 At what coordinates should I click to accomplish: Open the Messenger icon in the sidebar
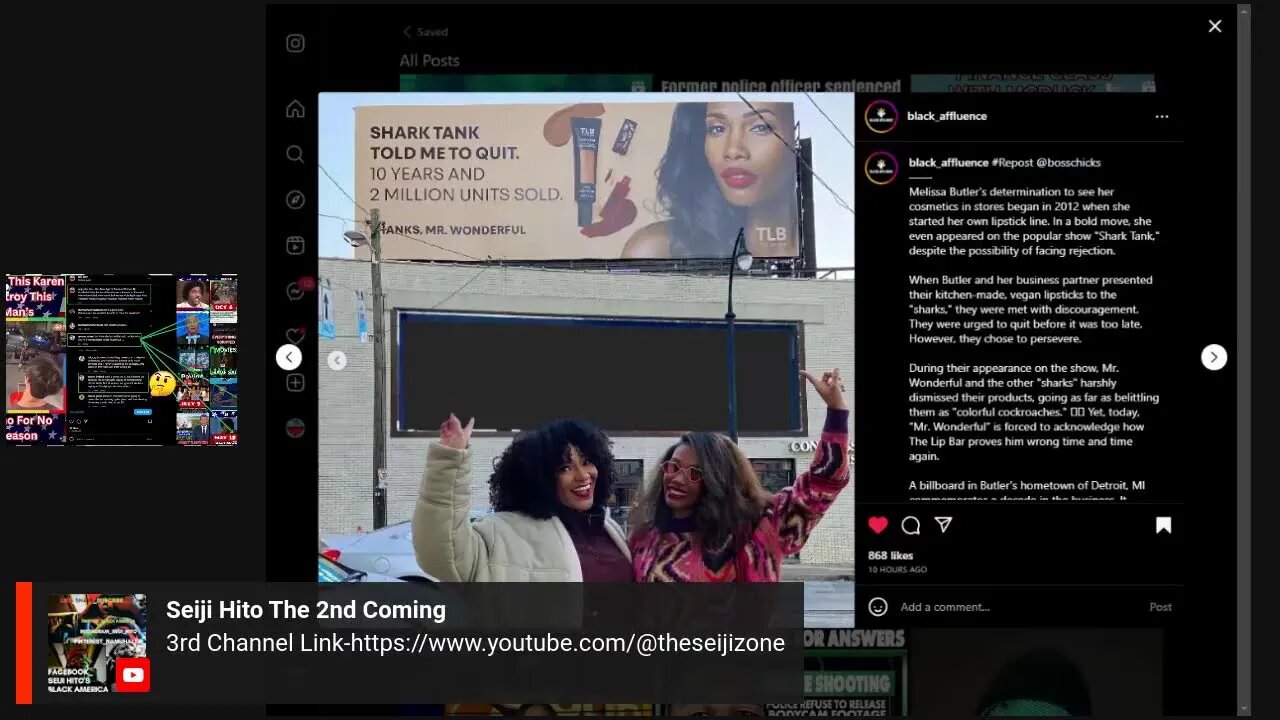pyautogui.click(x=295, y=291)
